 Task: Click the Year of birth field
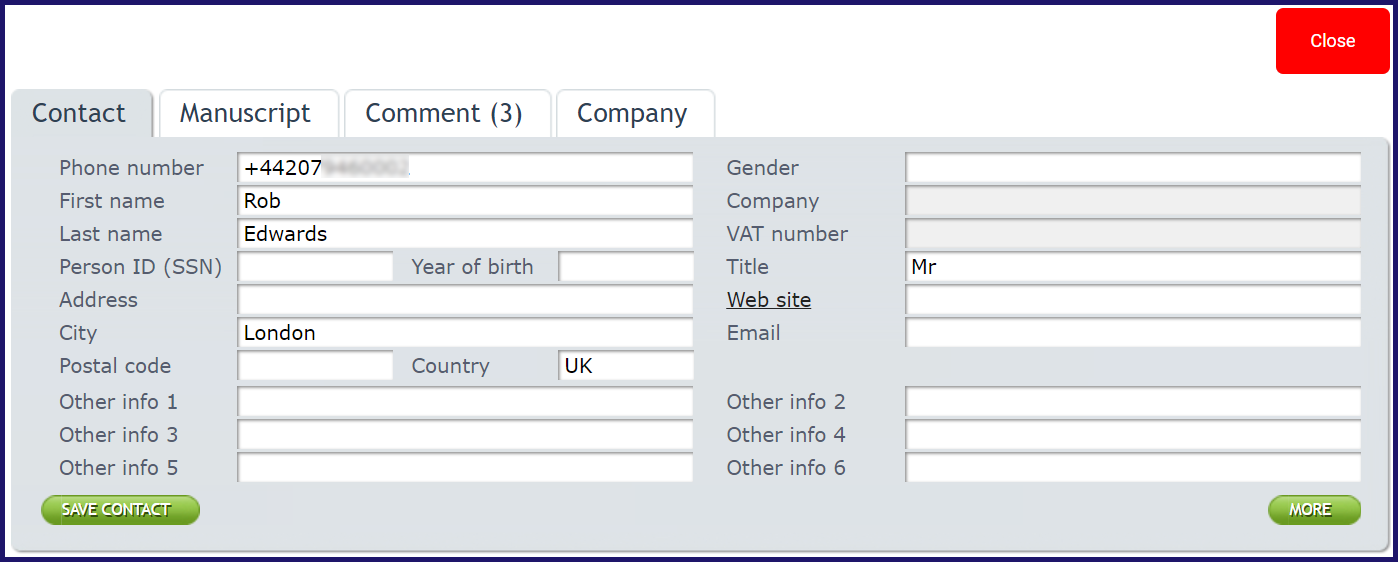pos(626,267)
